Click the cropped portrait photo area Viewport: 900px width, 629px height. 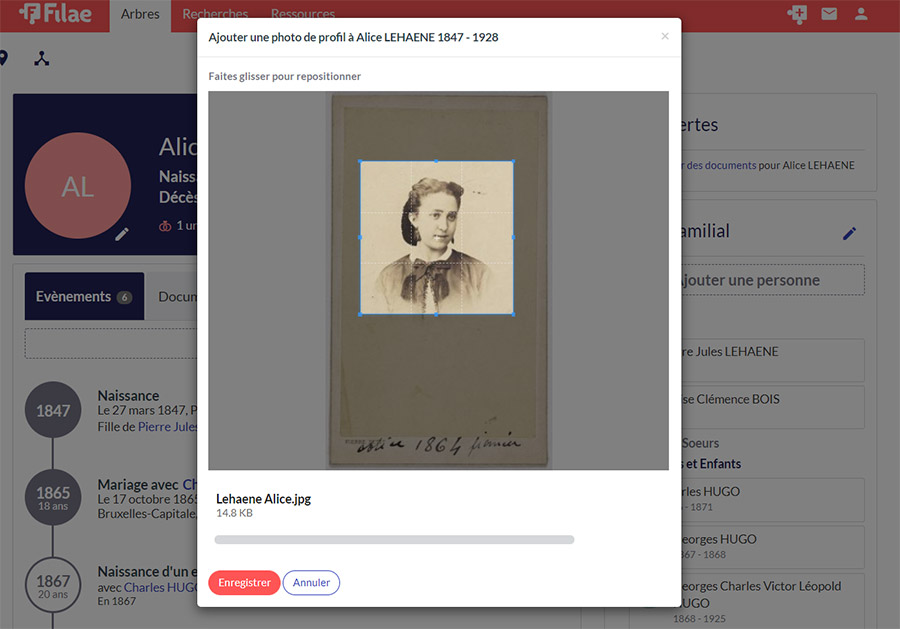click(436, 238)
